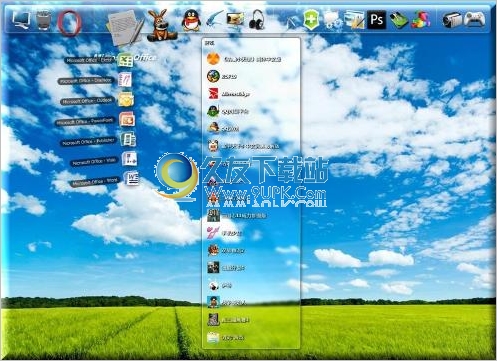Launch Excel from the Office stack
This screenshot has height=361, width=497.
pos(125,61)
